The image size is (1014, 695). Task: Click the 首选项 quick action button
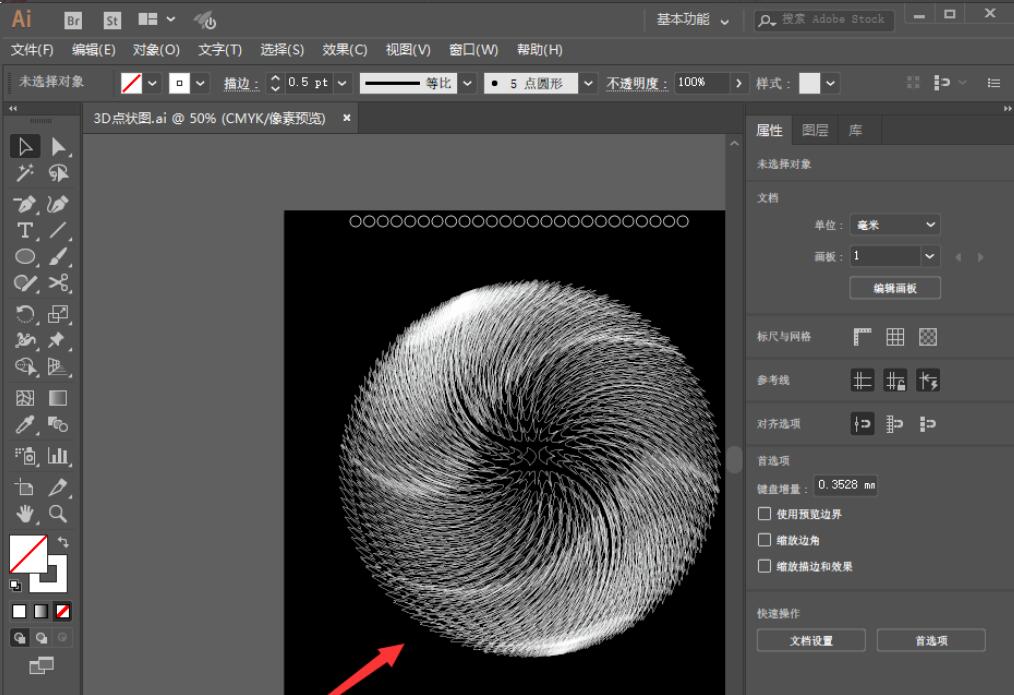[931, 640]
